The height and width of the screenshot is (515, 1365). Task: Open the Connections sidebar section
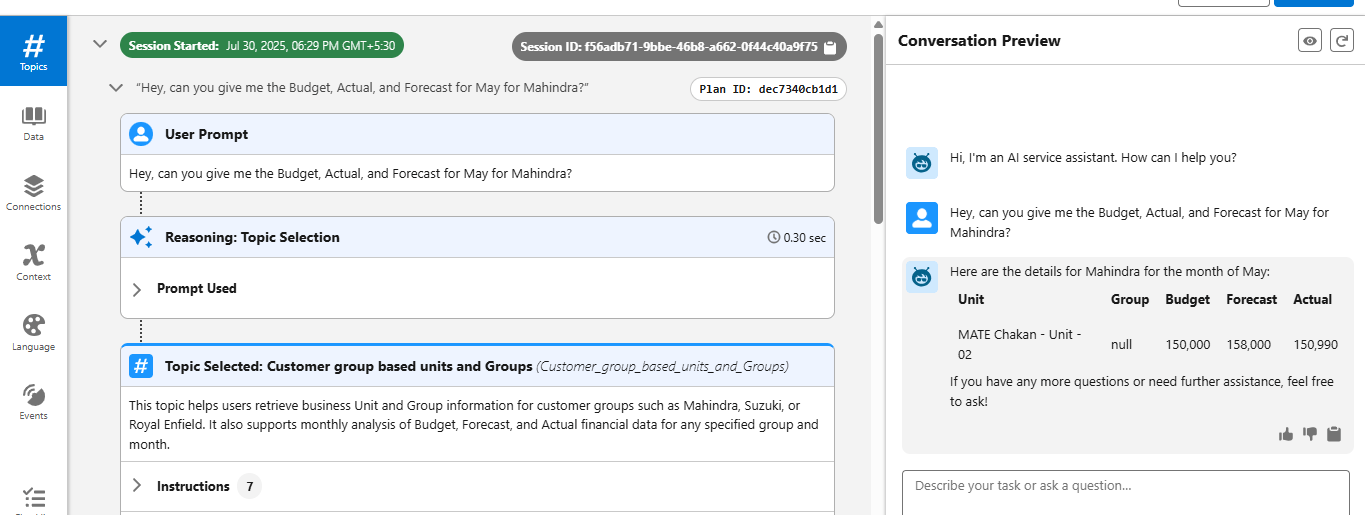click(33, 193)
